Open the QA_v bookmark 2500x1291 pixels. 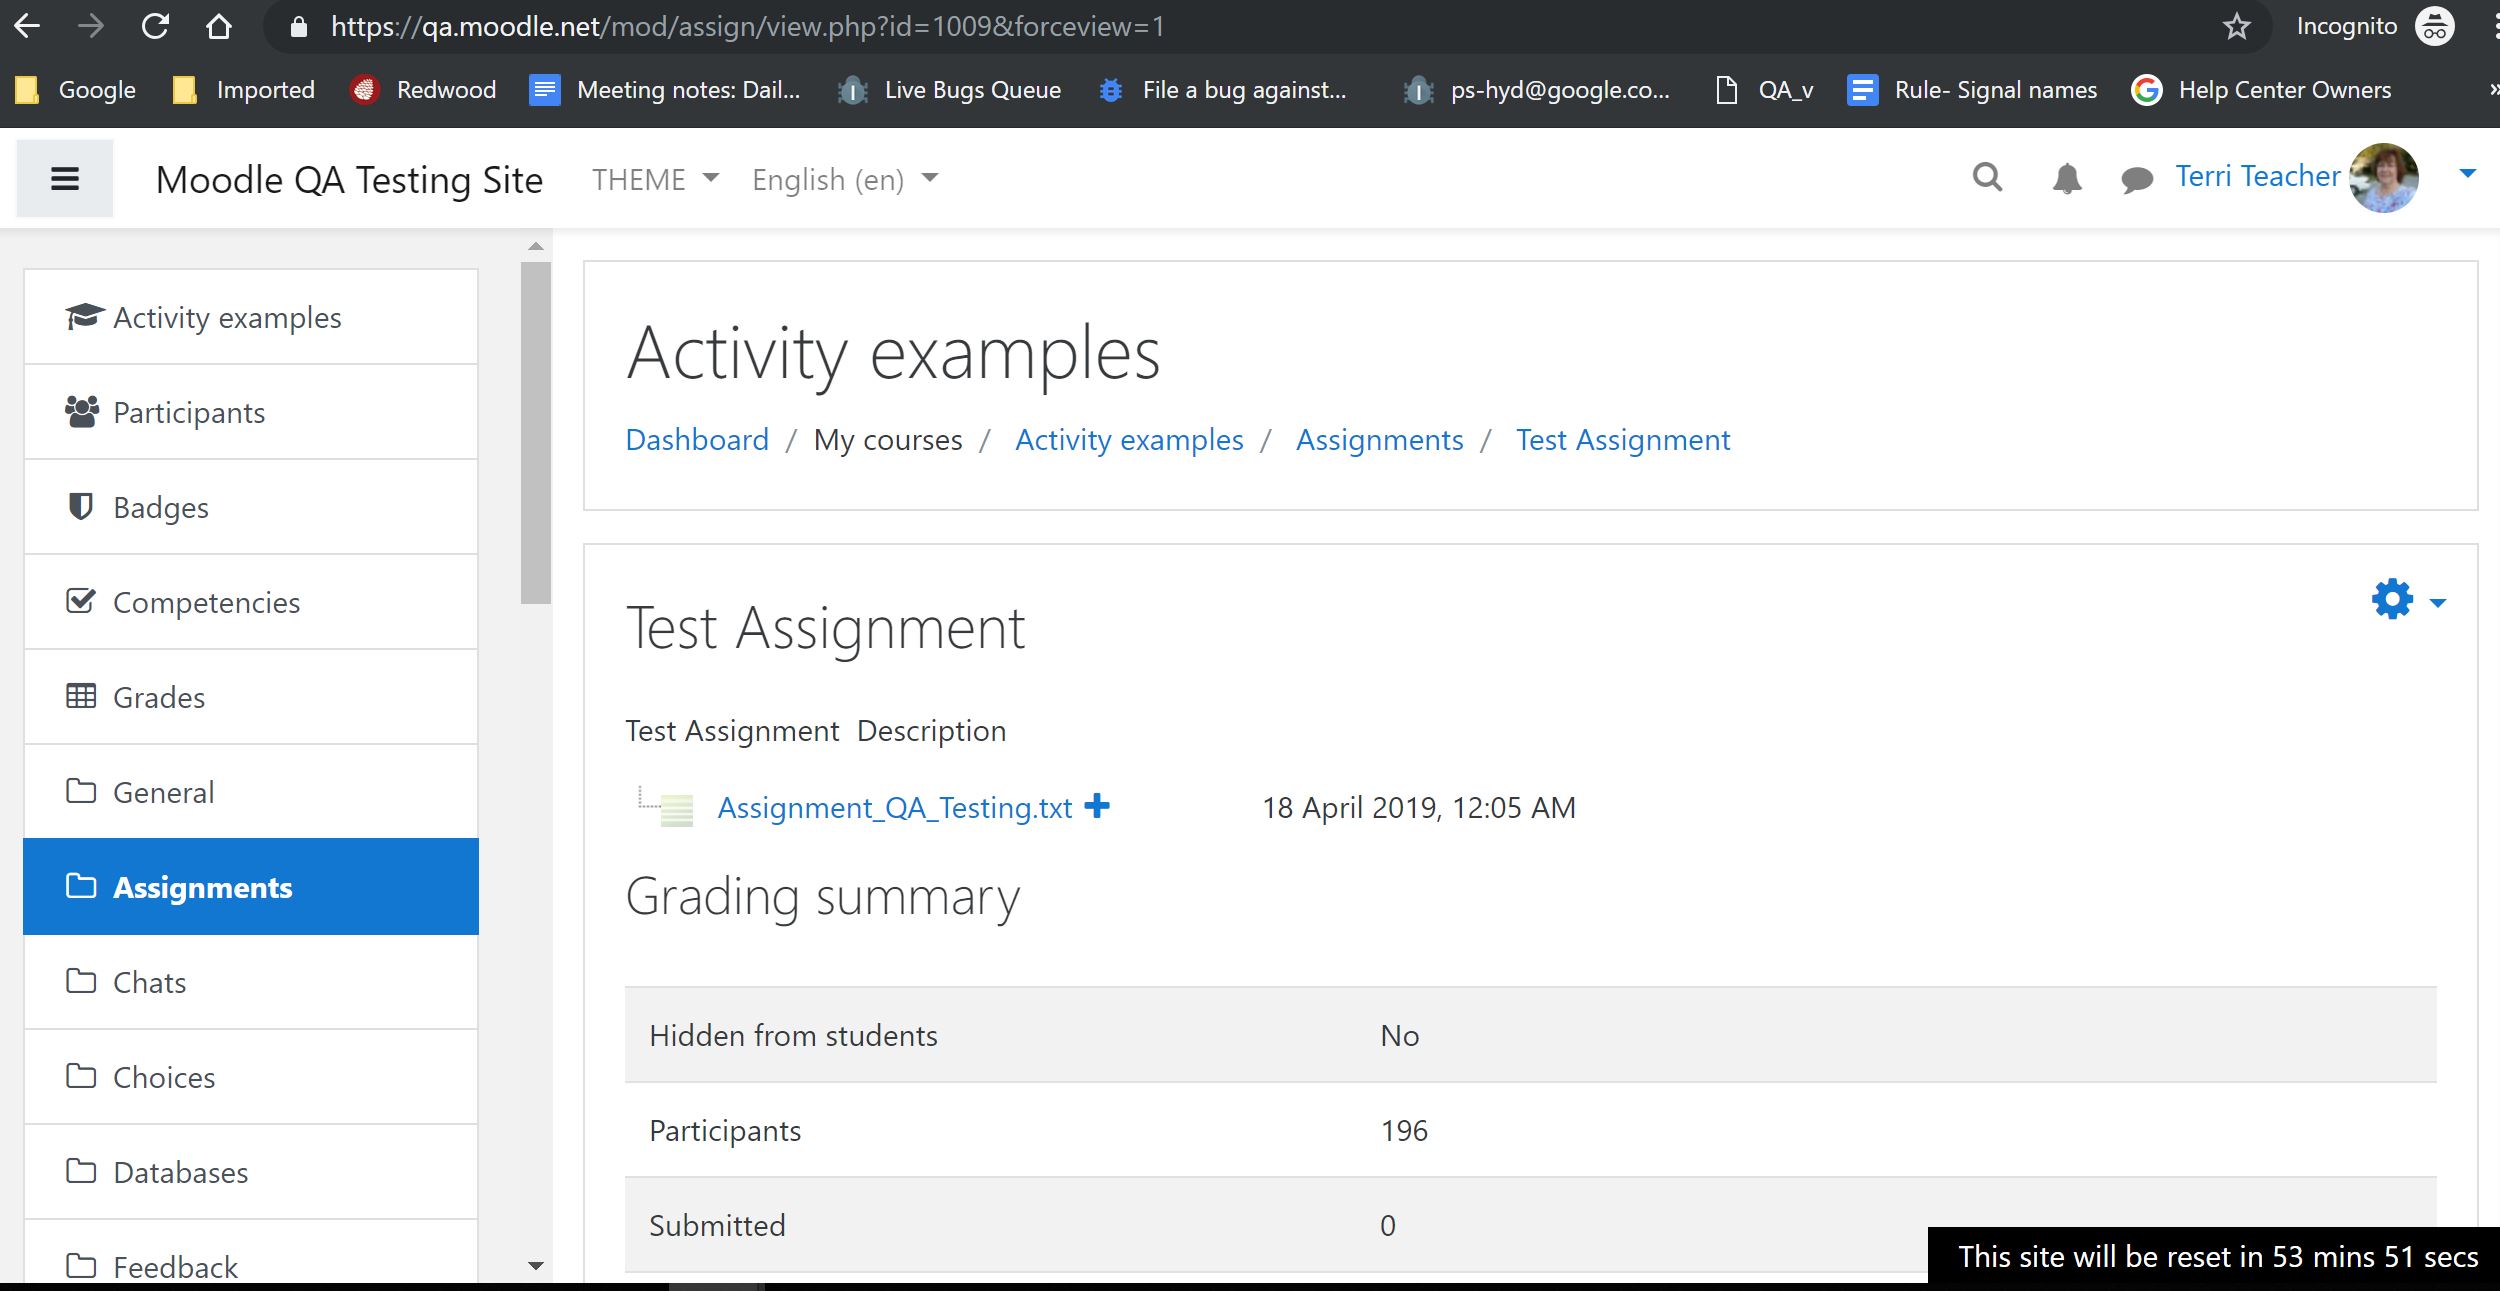pyautogui.click(x=1764, y=90)
